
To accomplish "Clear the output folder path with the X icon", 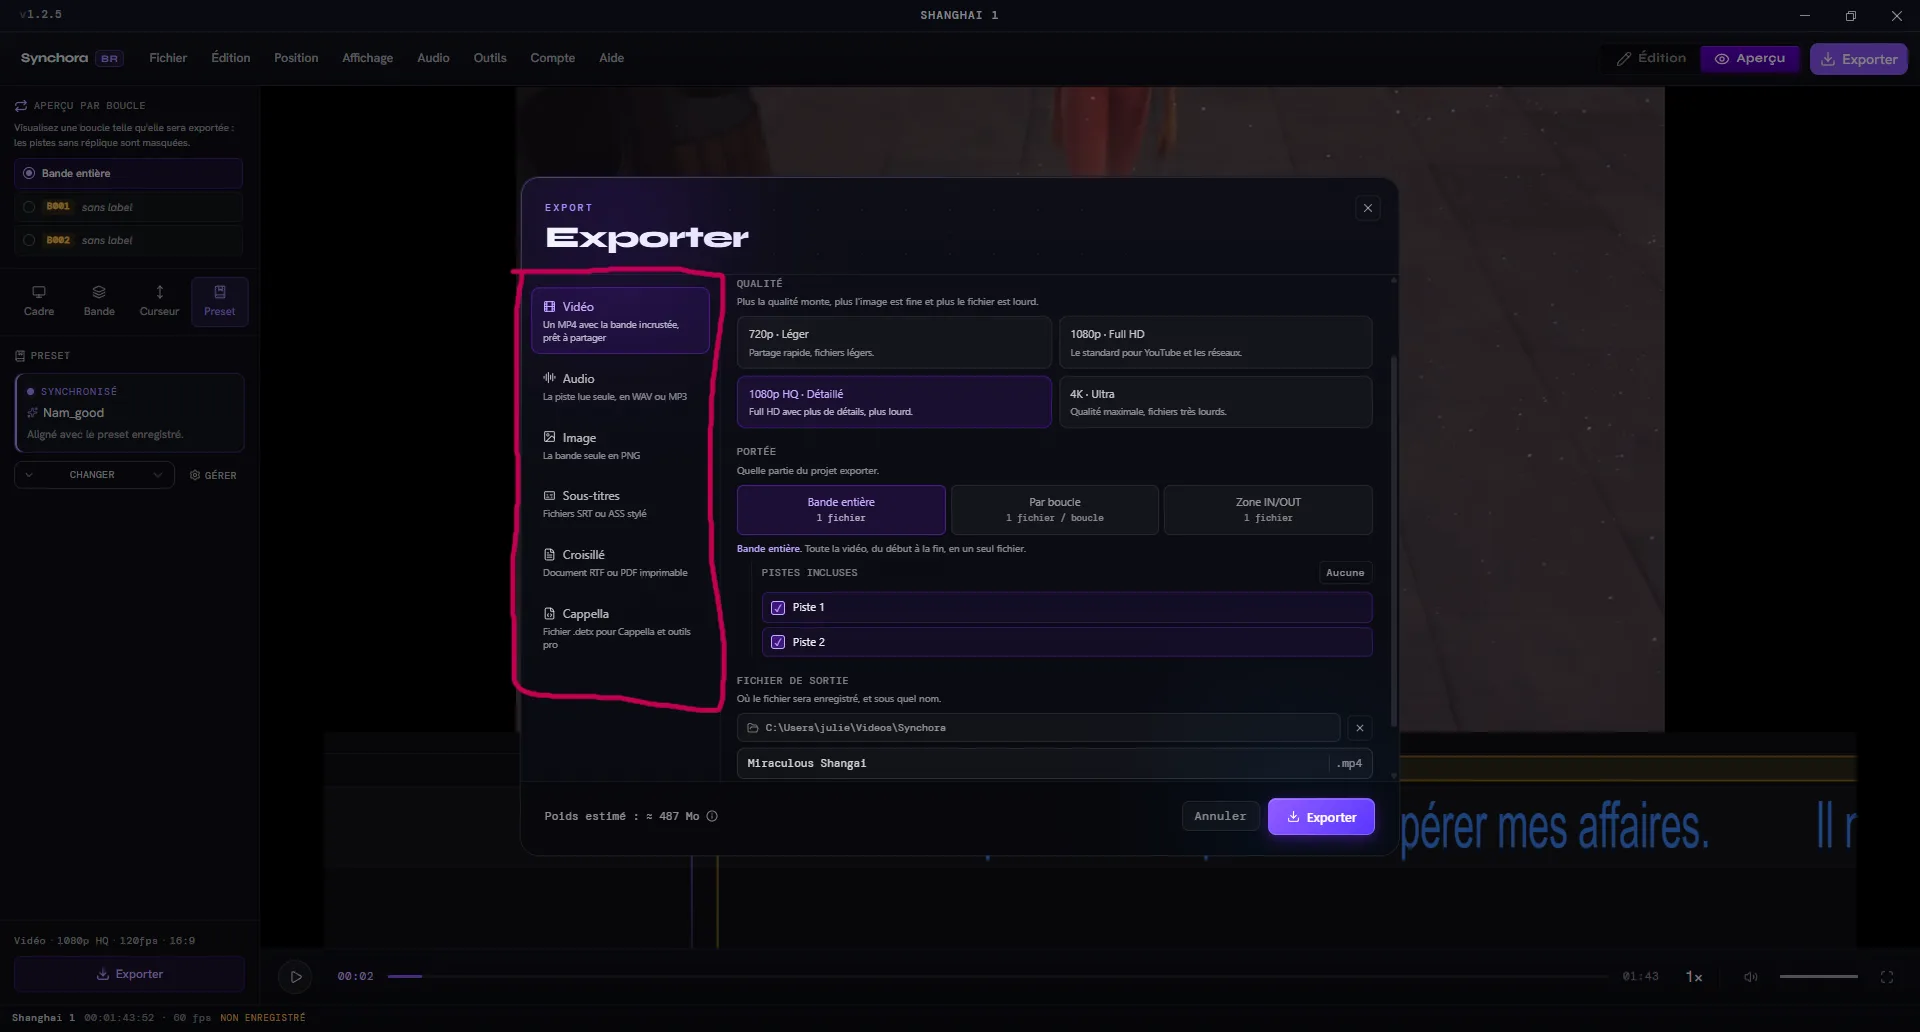I will (x=1360, y=728).
